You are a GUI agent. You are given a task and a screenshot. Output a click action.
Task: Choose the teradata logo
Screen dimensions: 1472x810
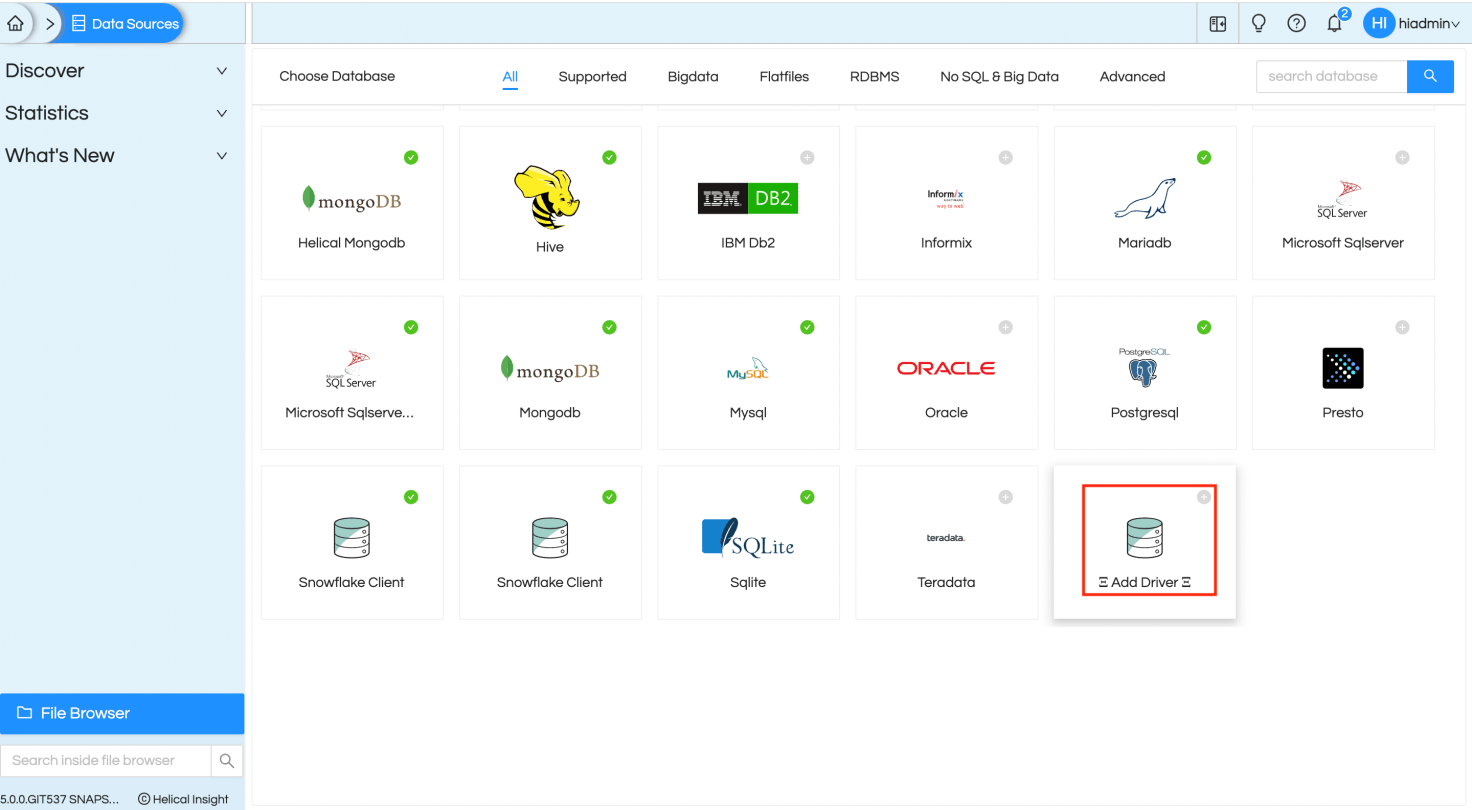point(945,538)
